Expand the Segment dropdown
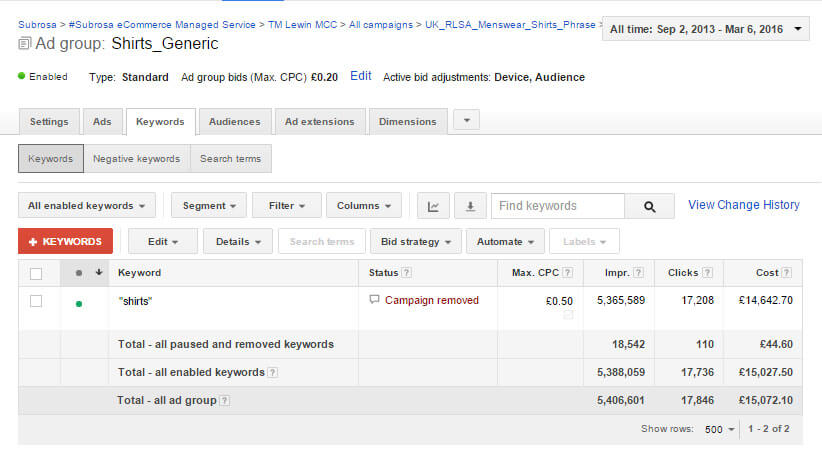Image resolution: width=822 pixels, height=451 pixels. point(209,206)
